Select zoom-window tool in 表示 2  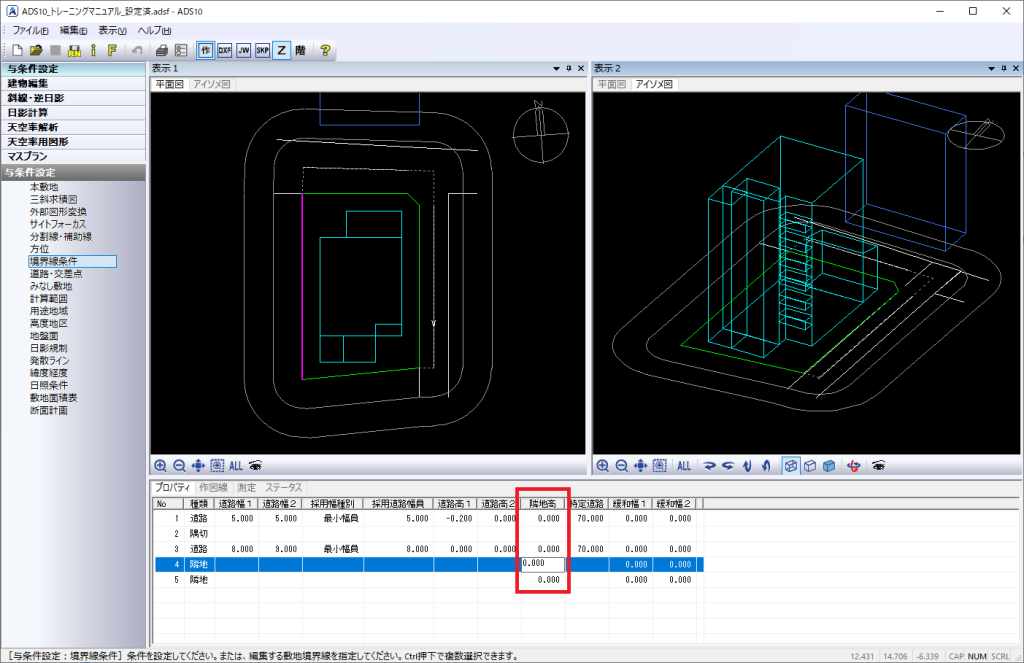pyautogui.click(x=660, y=466)
